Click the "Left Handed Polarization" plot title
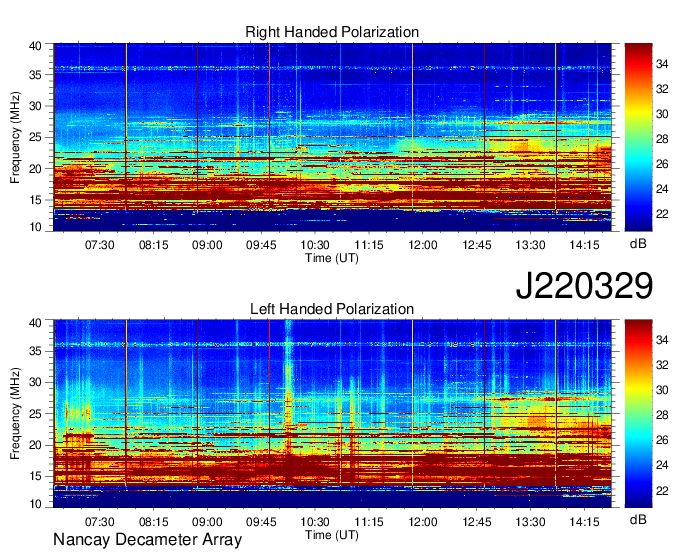Viewport: 680px width, 552px height. (x=332, y=309)
